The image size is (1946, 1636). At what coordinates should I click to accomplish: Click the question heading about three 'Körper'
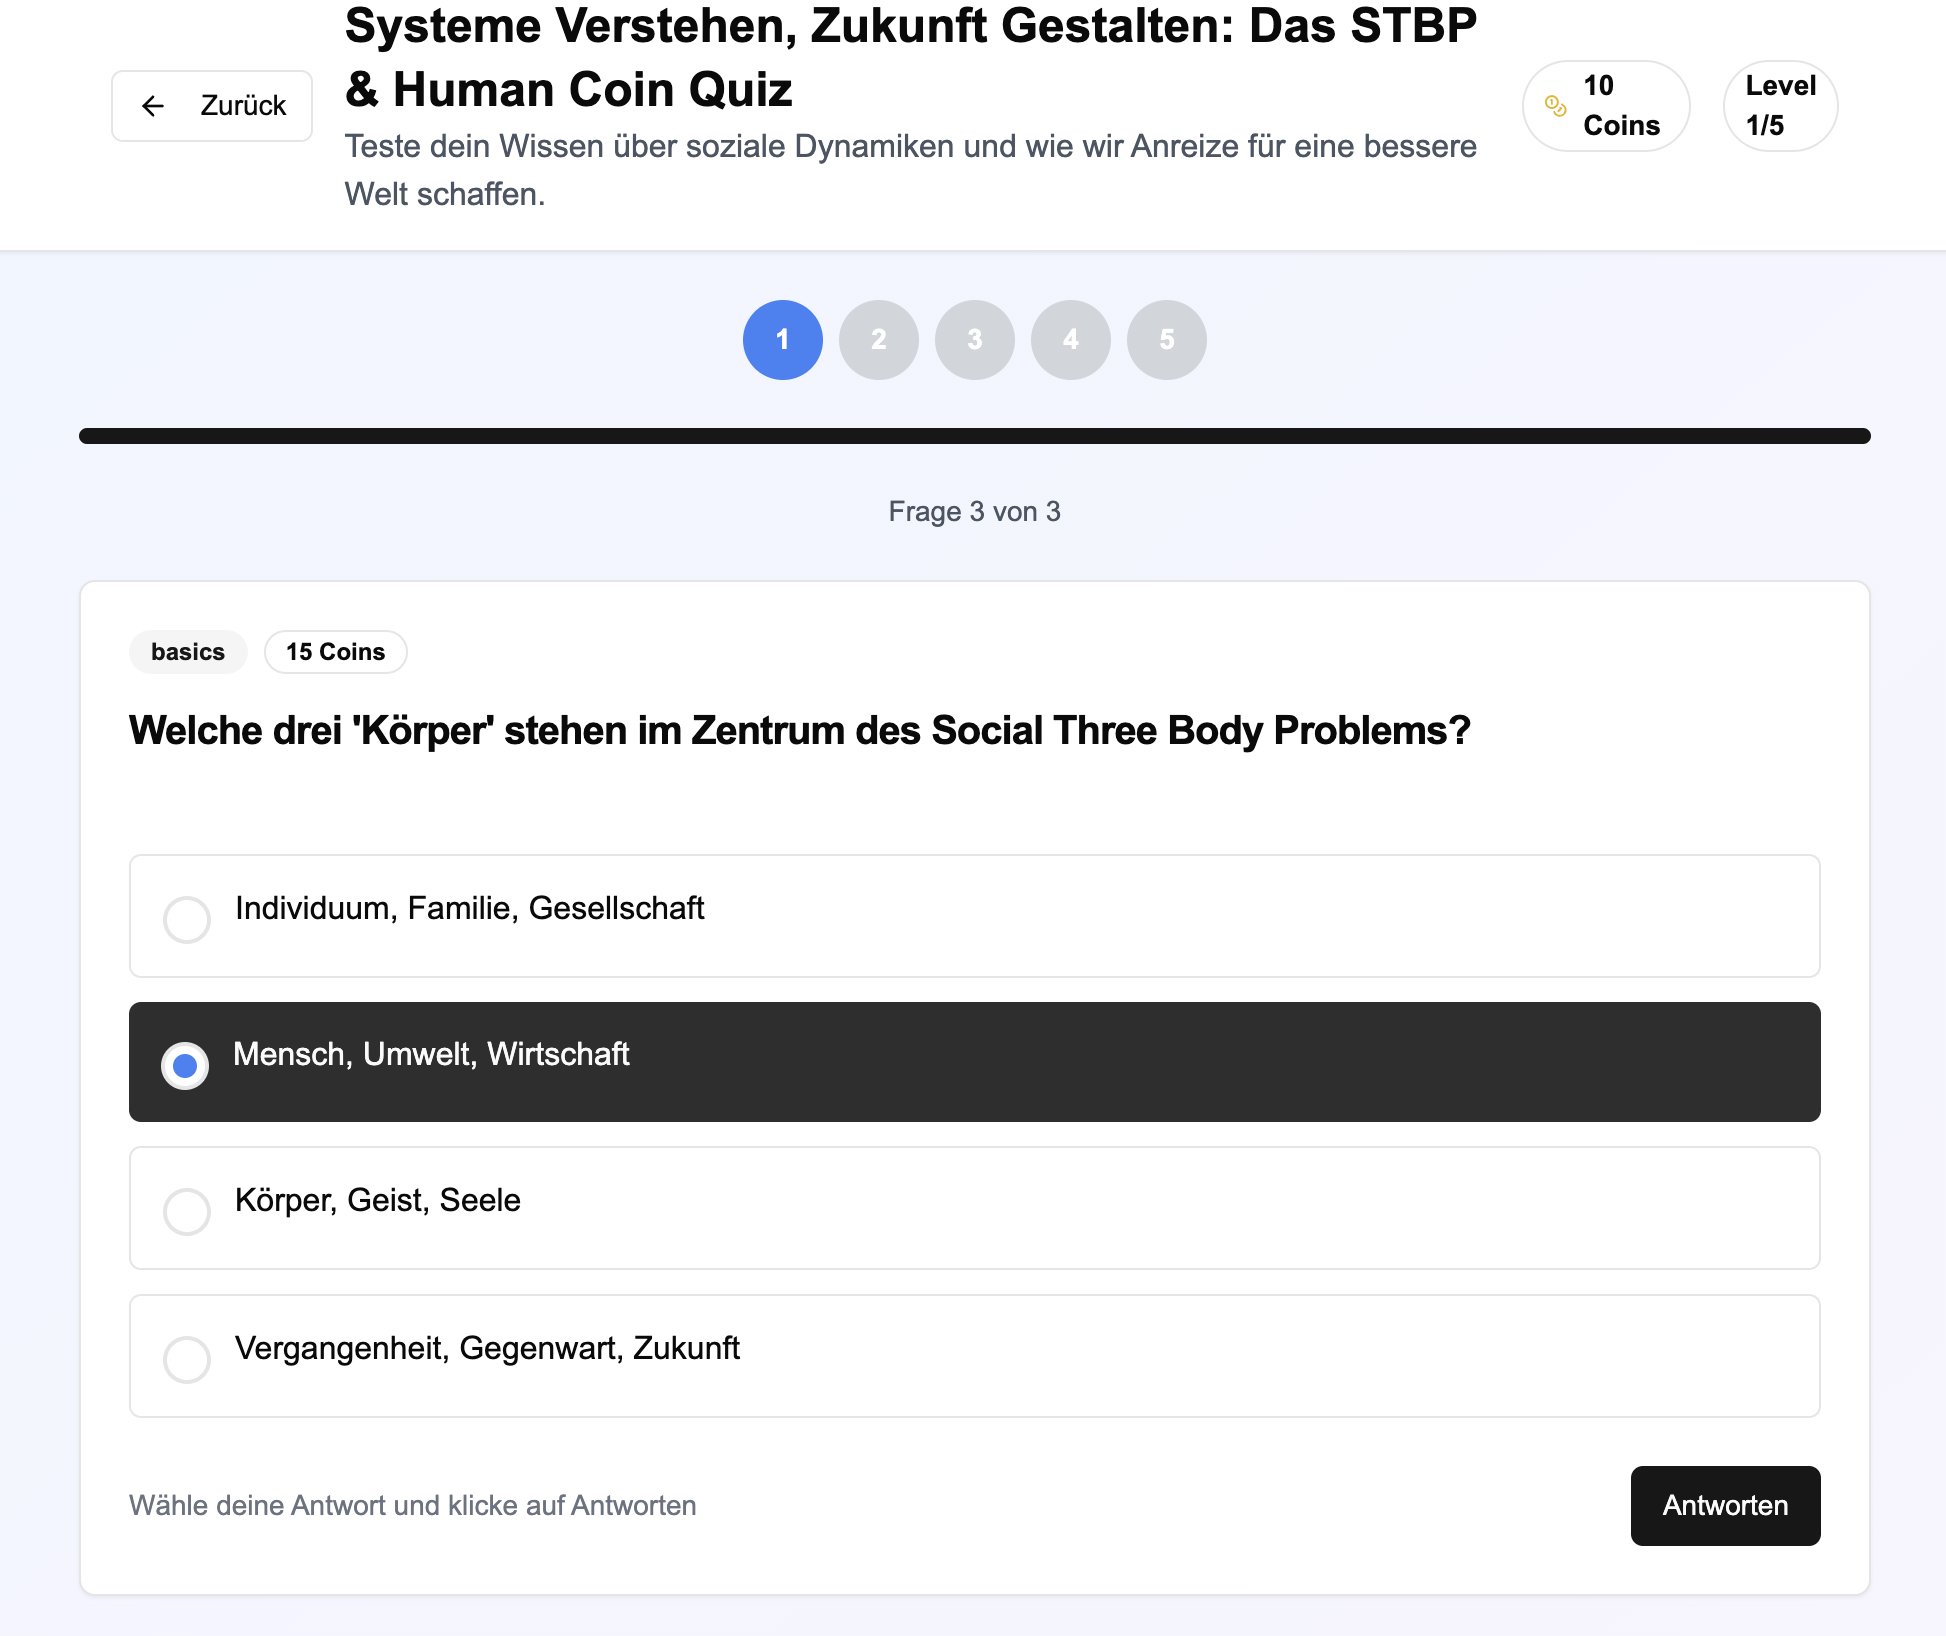[x=800, y=731]
